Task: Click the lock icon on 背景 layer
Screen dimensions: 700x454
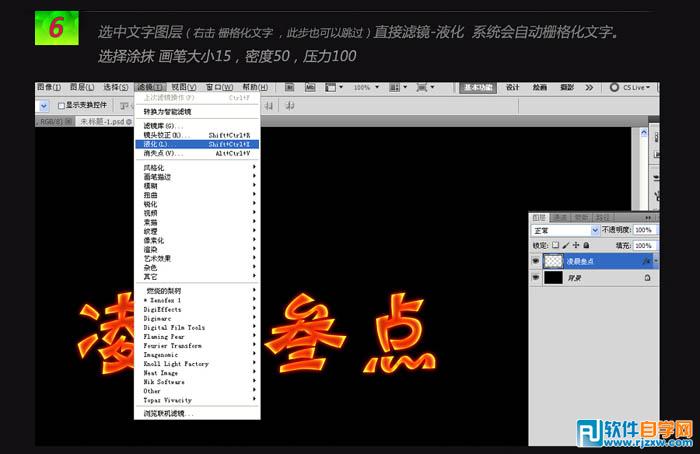Action: (647, 278)
